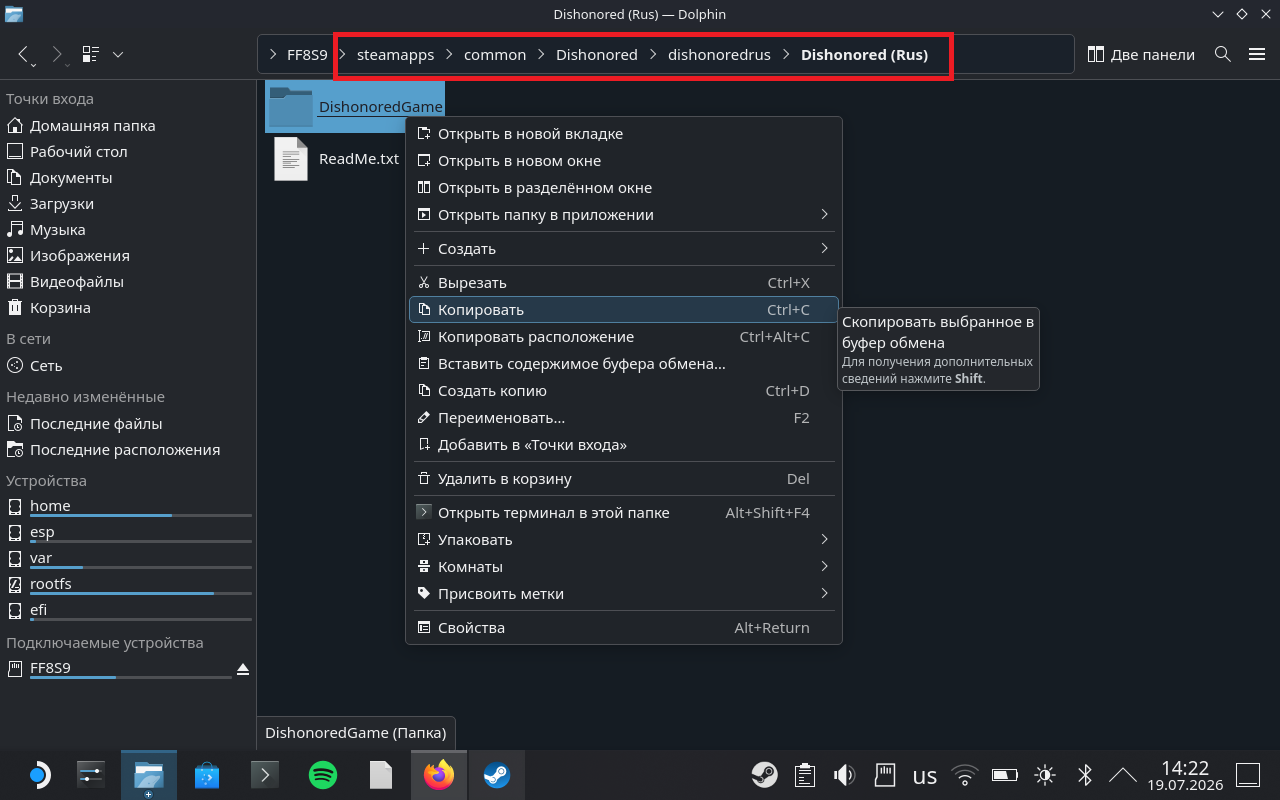1280x800 pixels.
Task: Choose «Переименовать…» from the menu
Action: [x=624, y=418]
